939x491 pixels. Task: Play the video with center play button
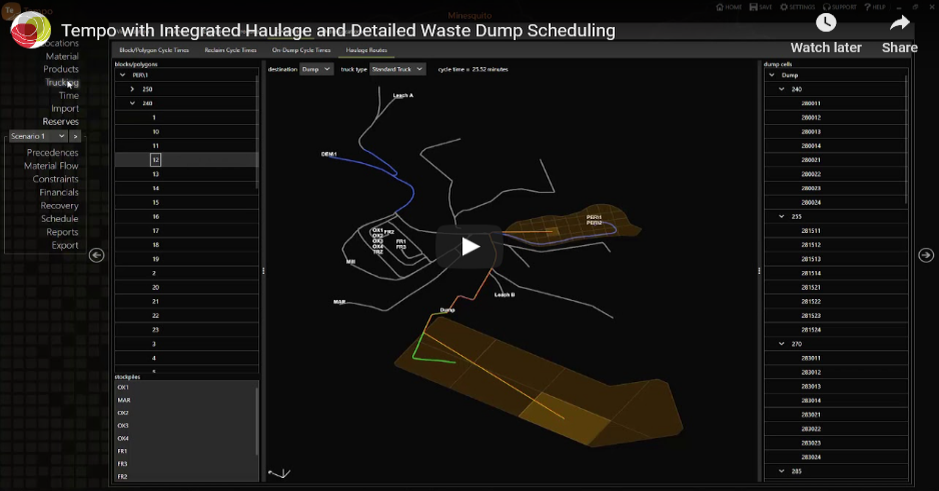coord(470,246)
